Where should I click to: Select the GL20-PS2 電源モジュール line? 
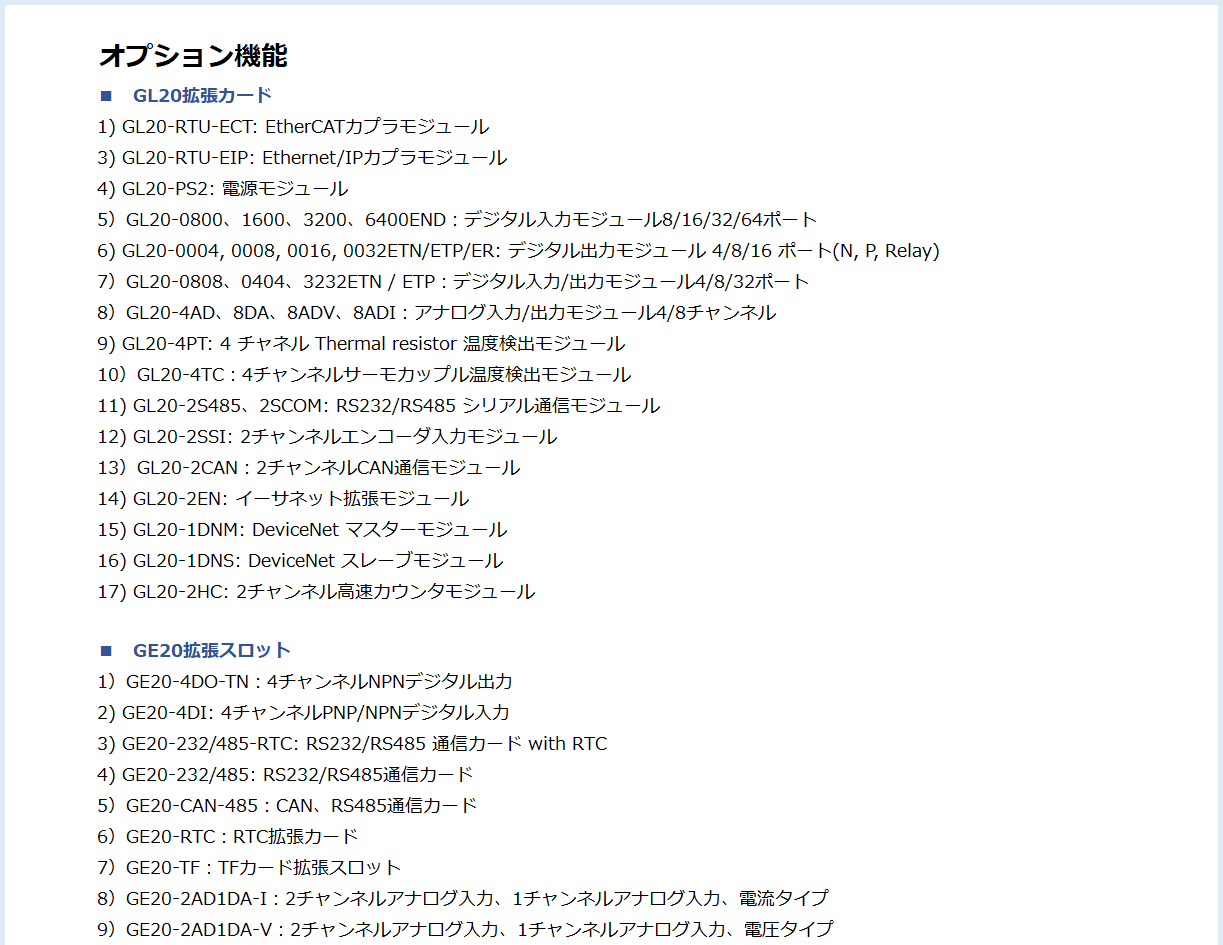point(223,189)
